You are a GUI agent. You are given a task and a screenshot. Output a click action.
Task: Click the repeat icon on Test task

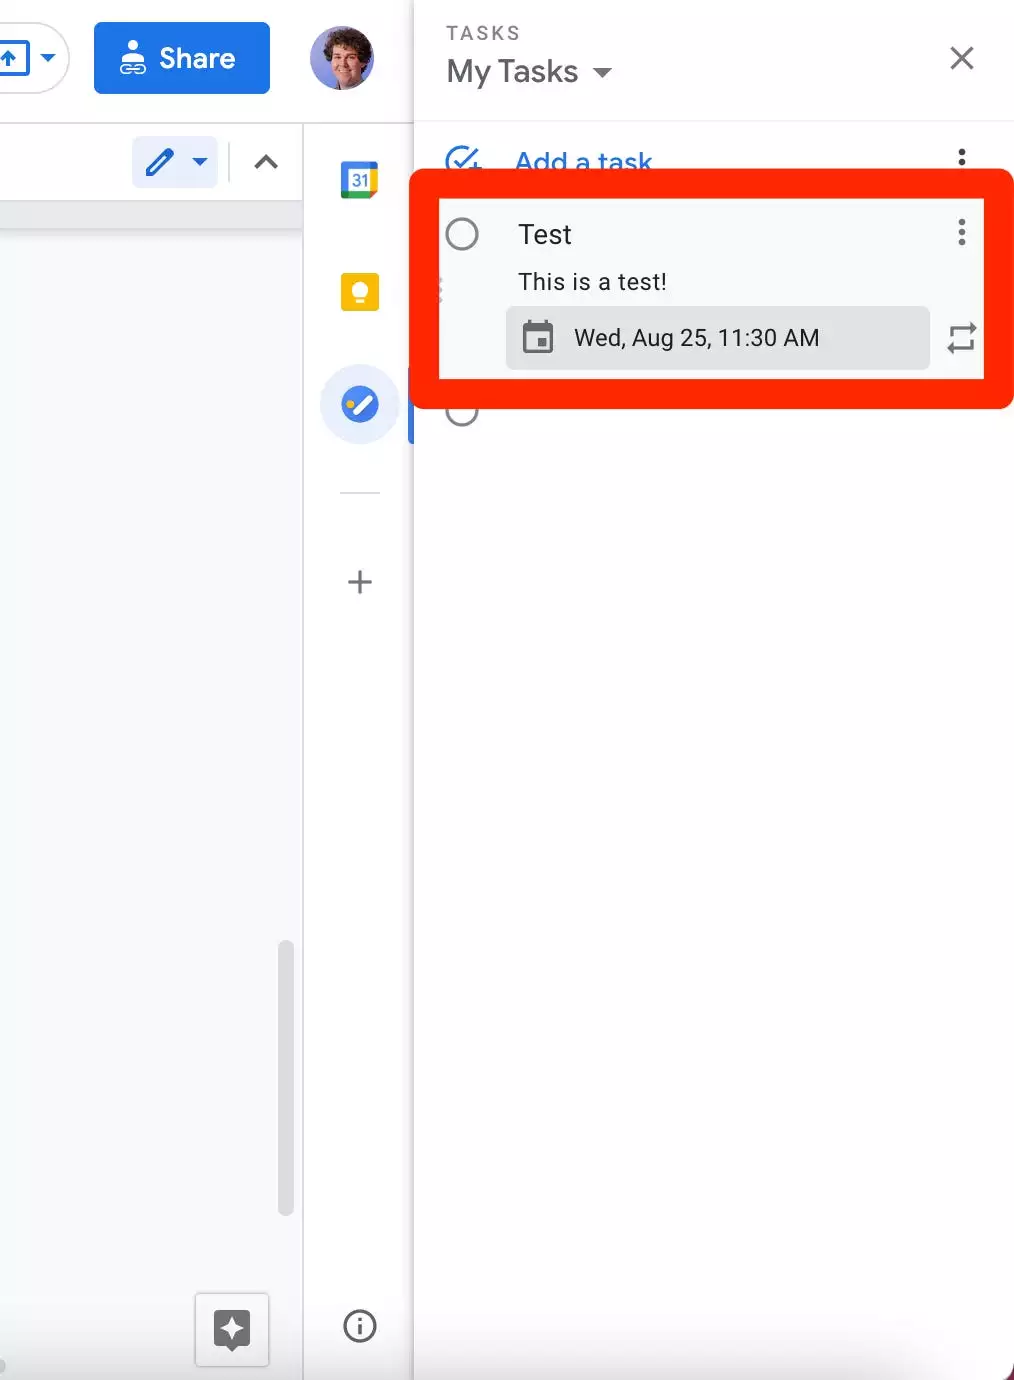click(961, 338)
